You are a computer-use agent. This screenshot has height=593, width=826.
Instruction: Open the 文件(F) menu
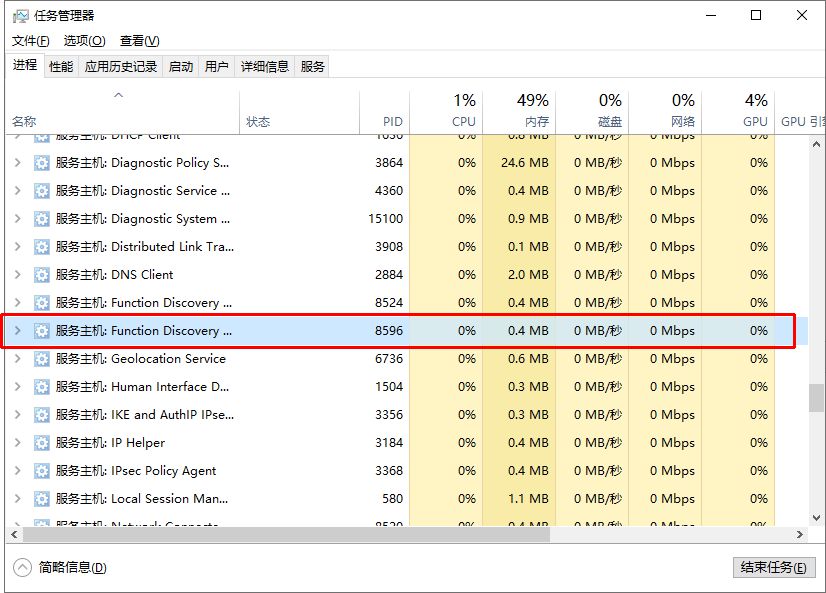pyautogui.click(x=30, y=41)
